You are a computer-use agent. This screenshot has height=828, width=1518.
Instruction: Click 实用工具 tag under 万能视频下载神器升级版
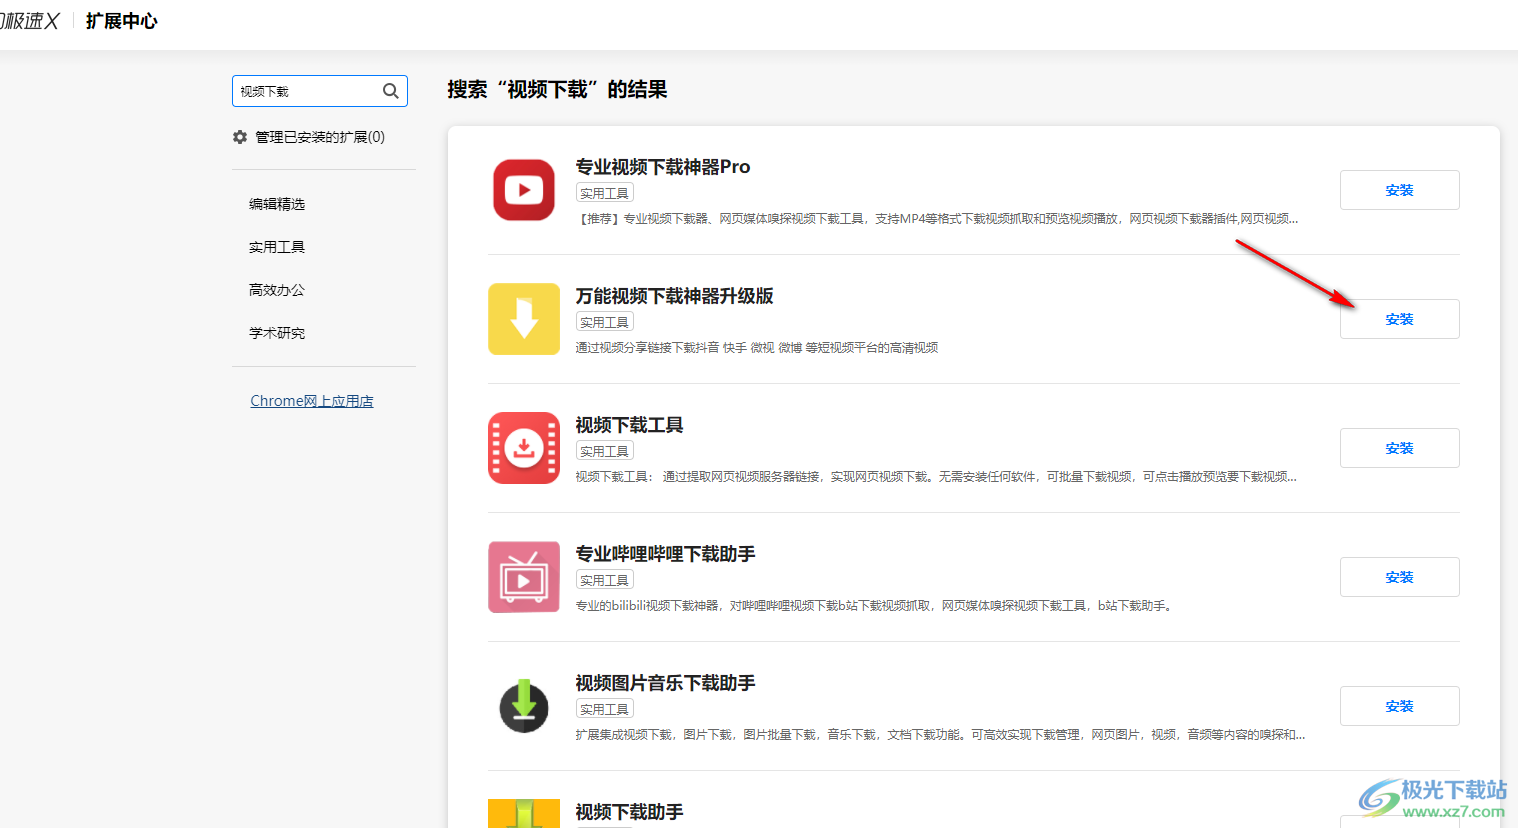tap(605, 322)
